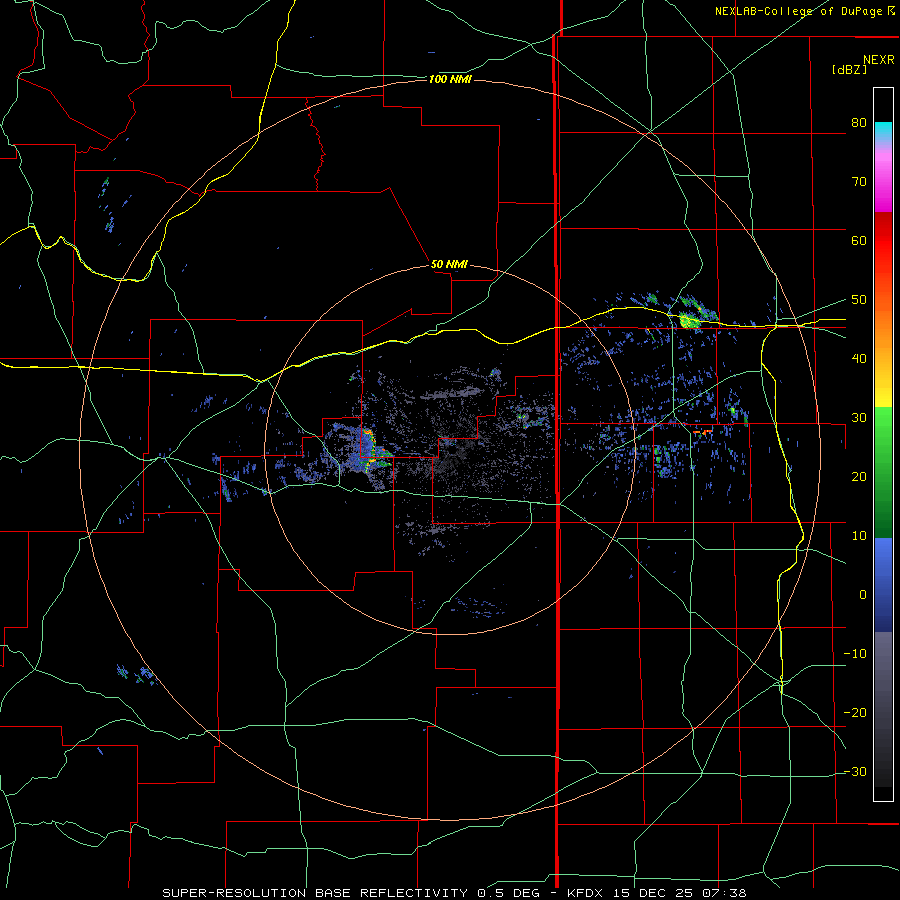The height and width of the screenshot is (900, 900).
Task: Click the NEXR label above the legend
Action: point(878,60)
